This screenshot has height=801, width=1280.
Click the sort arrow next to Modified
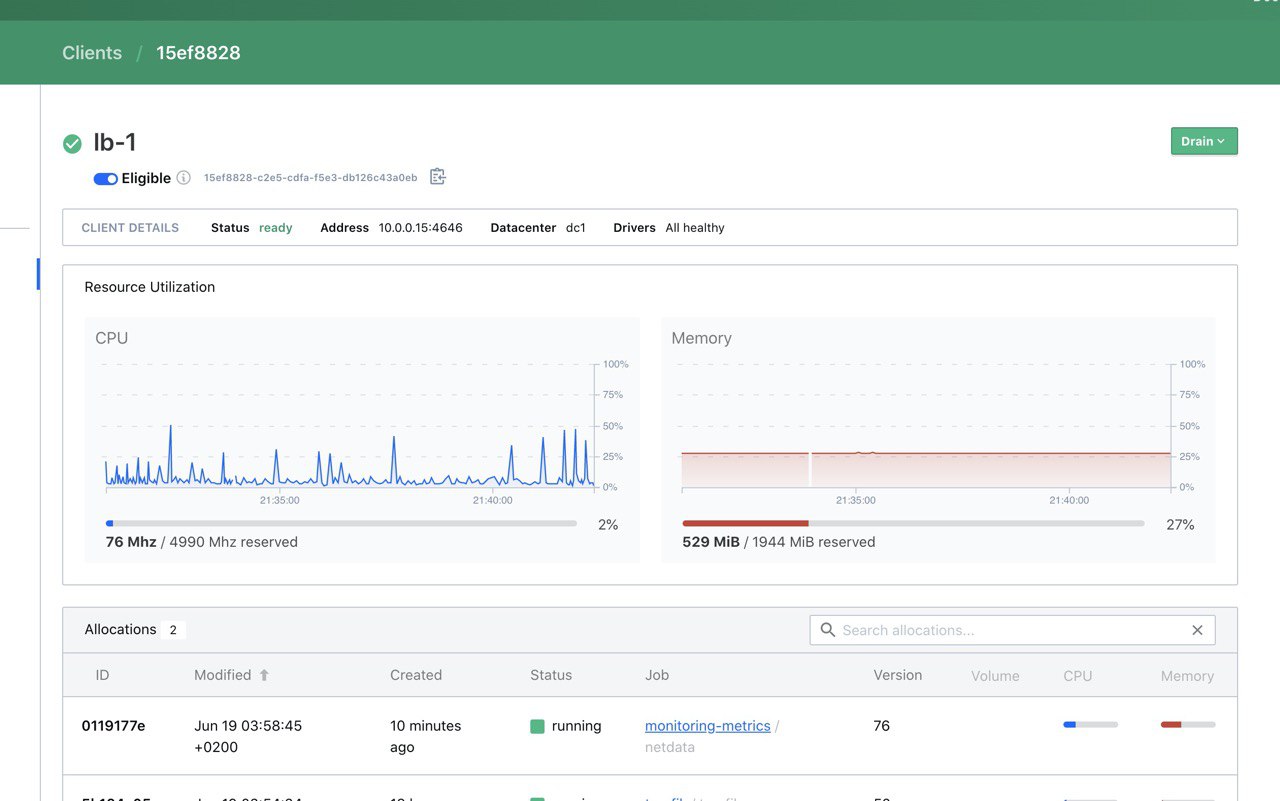coord(264,675)
